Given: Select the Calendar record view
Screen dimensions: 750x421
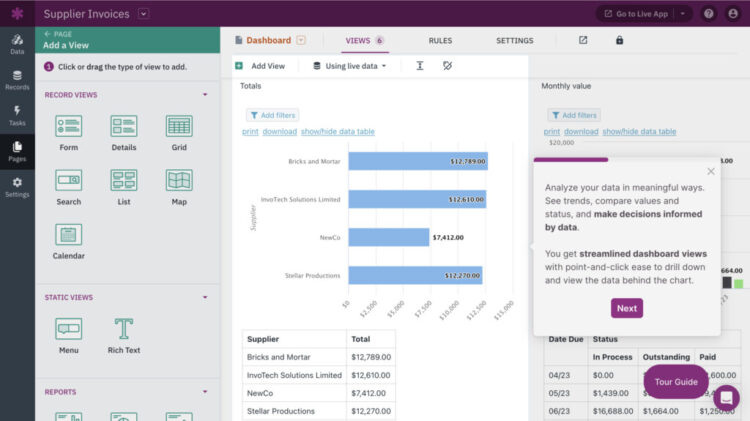Looking at the screenshot, I should pyautogui.click(x=68, y=242).
